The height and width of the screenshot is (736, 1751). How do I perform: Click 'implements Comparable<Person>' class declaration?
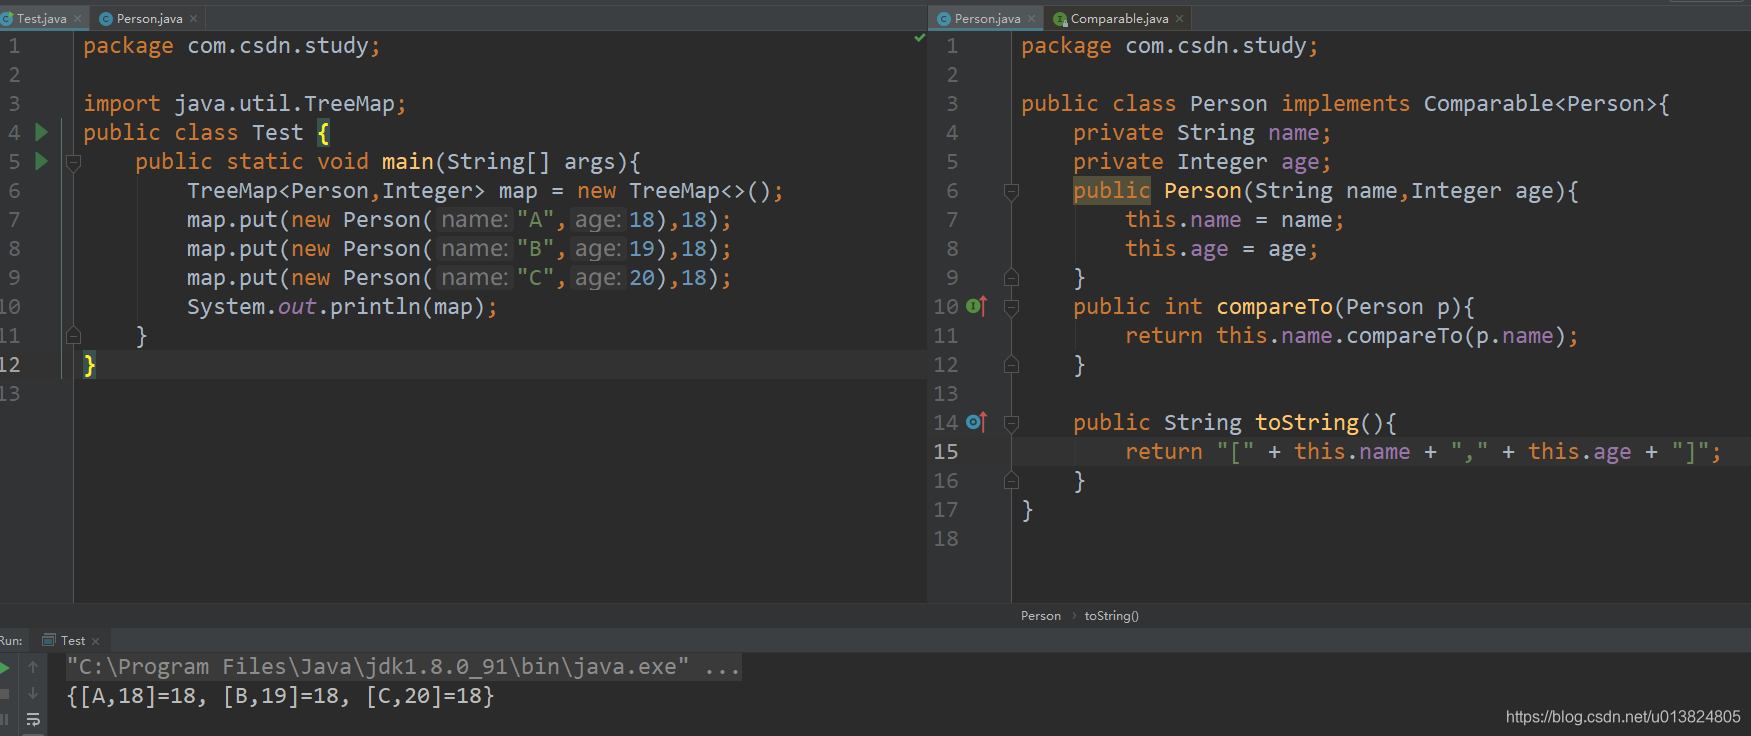[x=1345, y=103]
